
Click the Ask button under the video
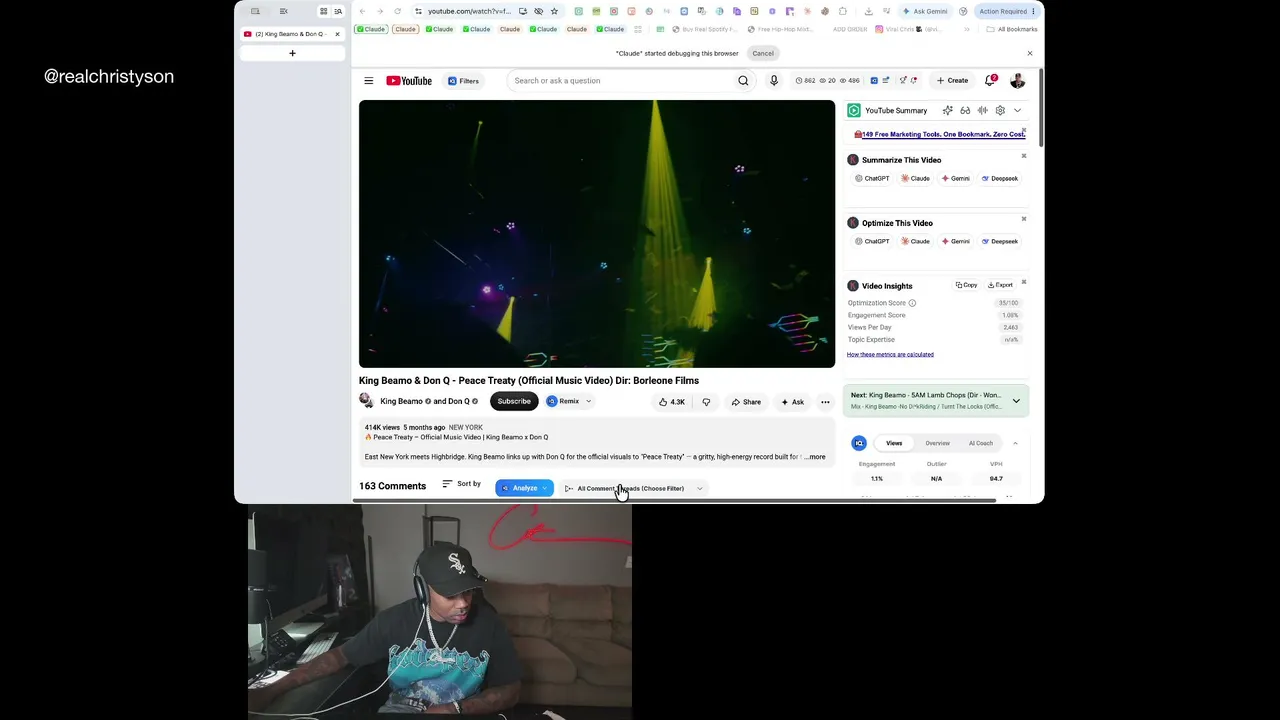792,402
